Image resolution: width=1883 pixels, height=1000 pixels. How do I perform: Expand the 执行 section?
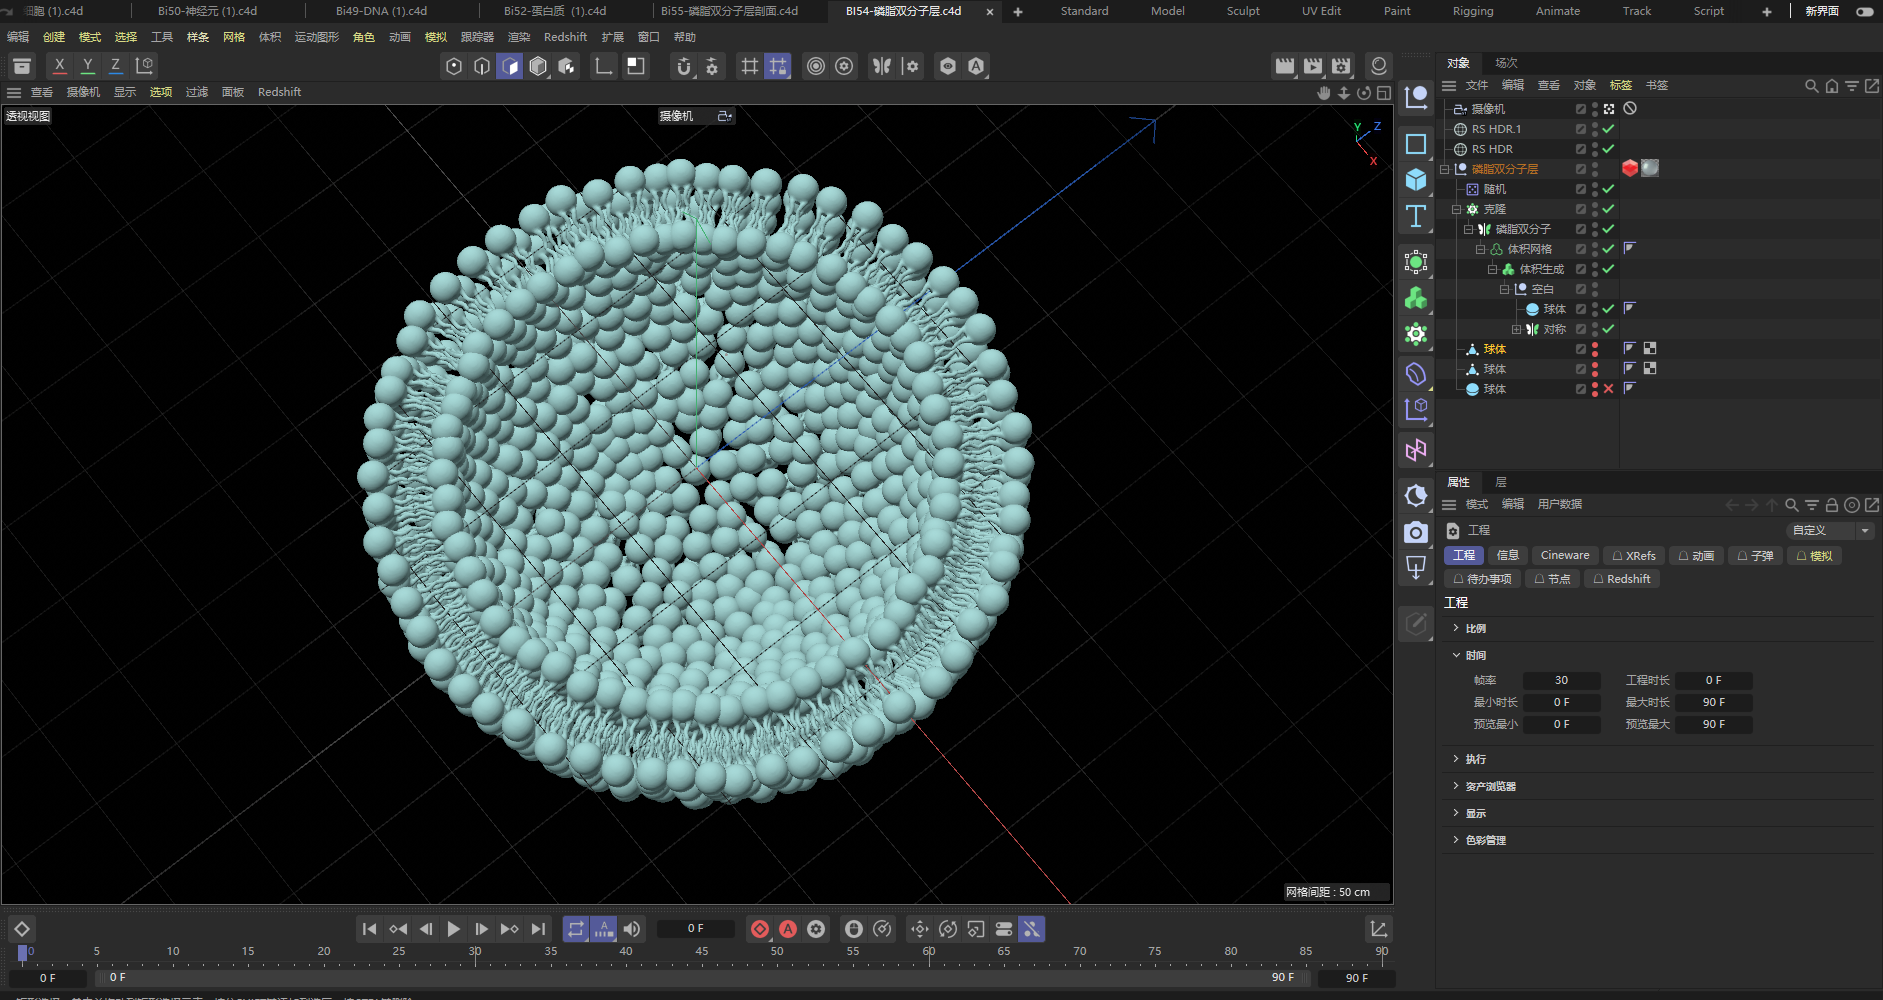click(x=1456, y=759)
